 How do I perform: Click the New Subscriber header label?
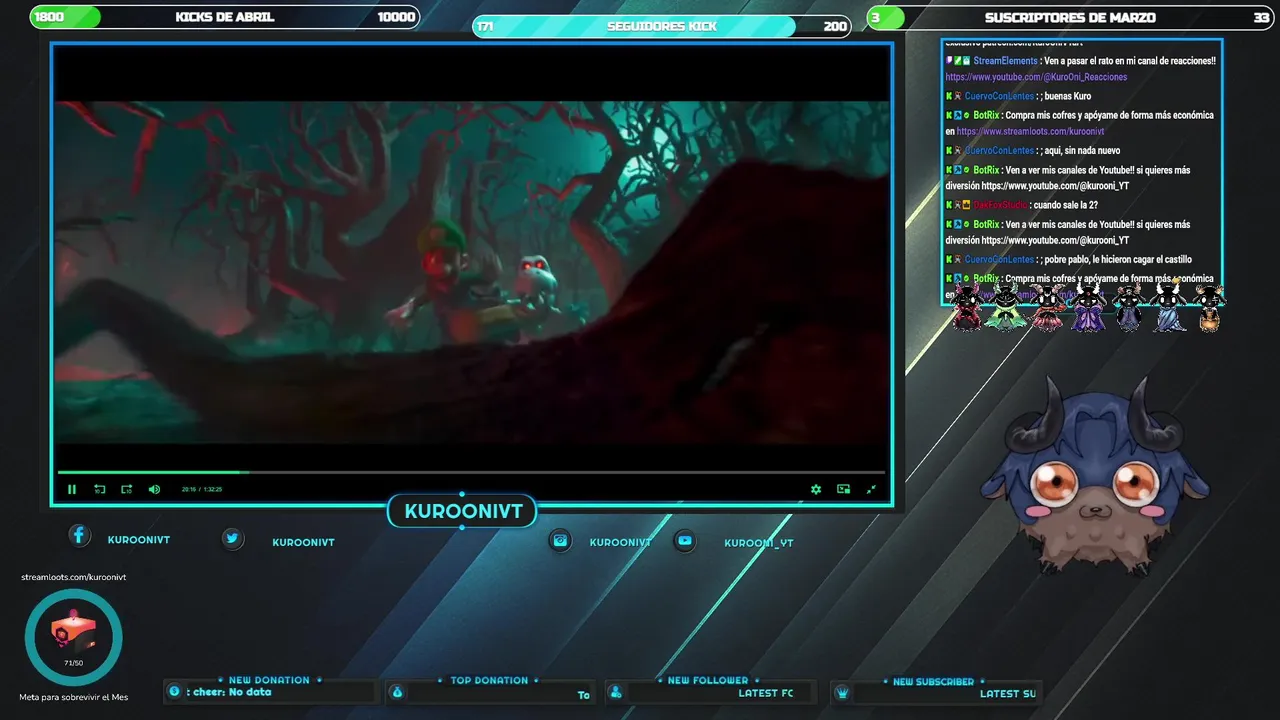(x=933, y=681)
